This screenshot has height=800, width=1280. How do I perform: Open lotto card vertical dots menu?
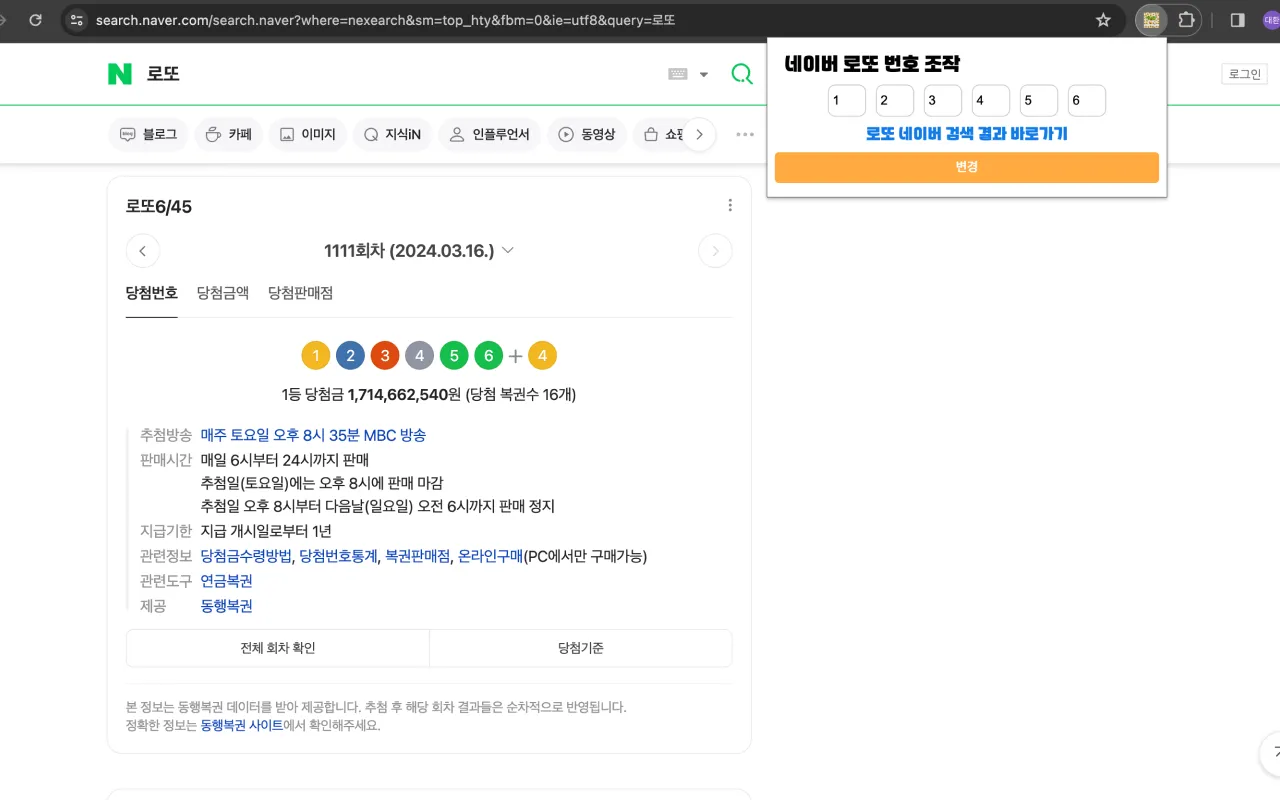coord(730,205)
